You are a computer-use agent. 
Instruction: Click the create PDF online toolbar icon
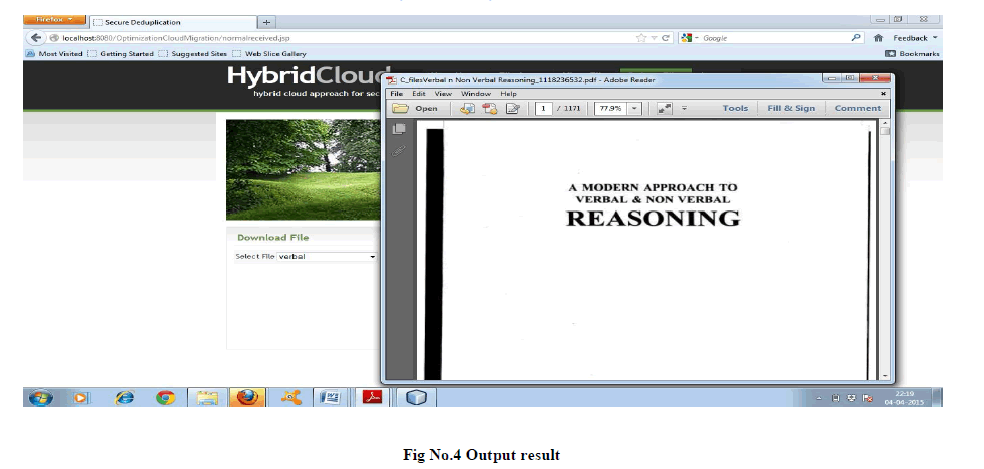[x=490, y=108]
